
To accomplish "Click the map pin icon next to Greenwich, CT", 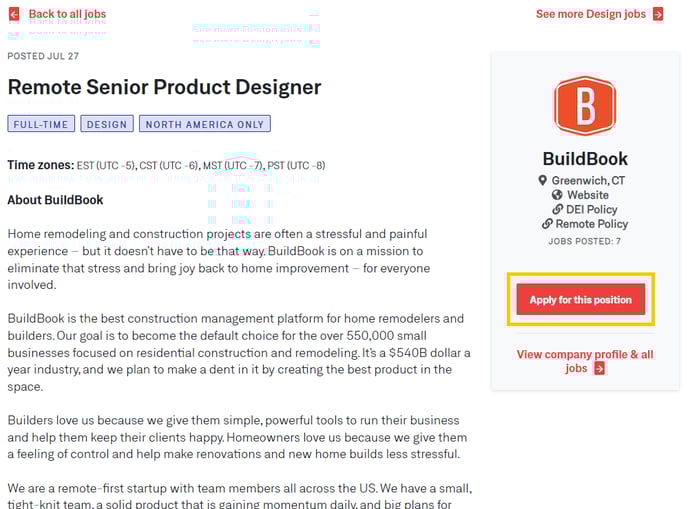I will tap(542, 180).
